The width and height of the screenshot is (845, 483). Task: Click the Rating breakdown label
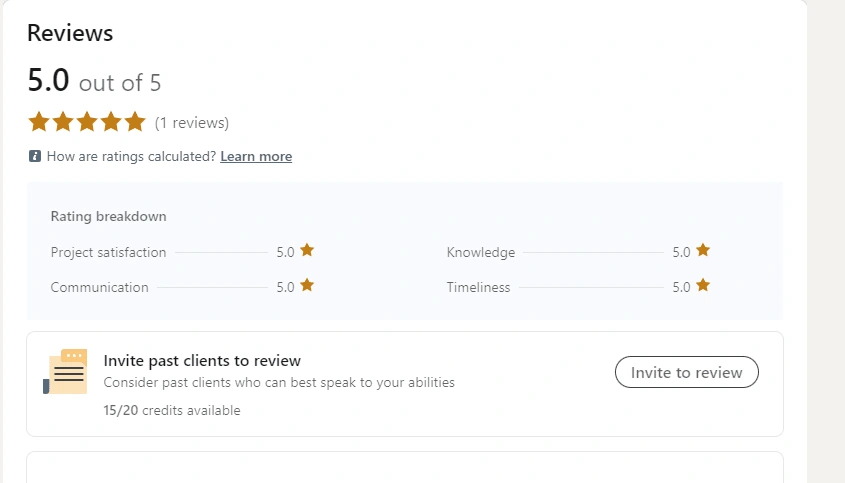pos(108,216)
